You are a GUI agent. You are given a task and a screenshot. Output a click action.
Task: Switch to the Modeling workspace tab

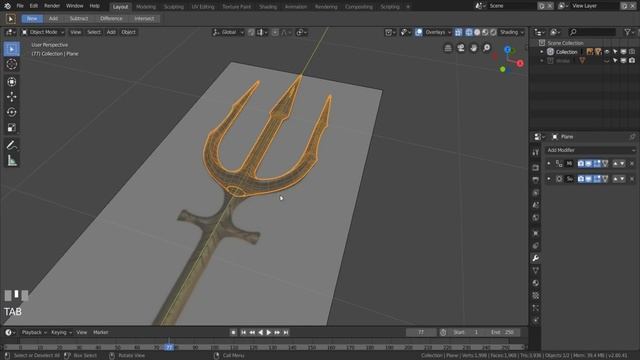point(146,7)
